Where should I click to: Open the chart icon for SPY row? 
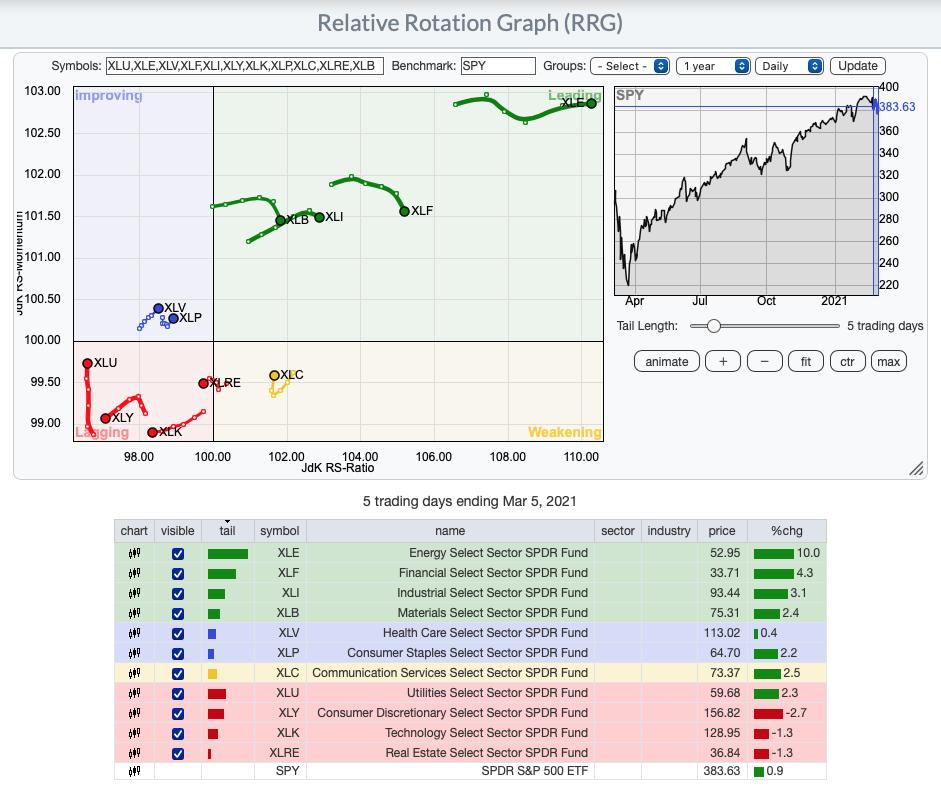tap(134, 771)
